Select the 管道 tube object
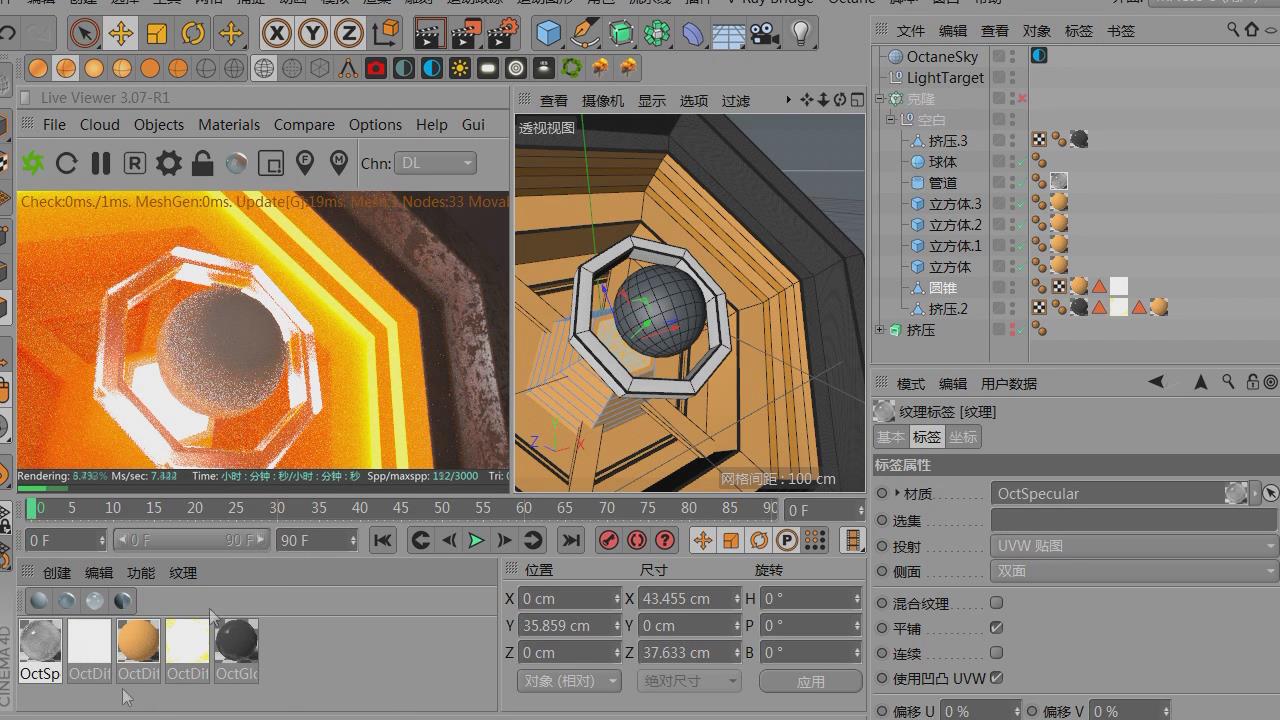This screenshot has width=1280, height=720. (942, 183)
